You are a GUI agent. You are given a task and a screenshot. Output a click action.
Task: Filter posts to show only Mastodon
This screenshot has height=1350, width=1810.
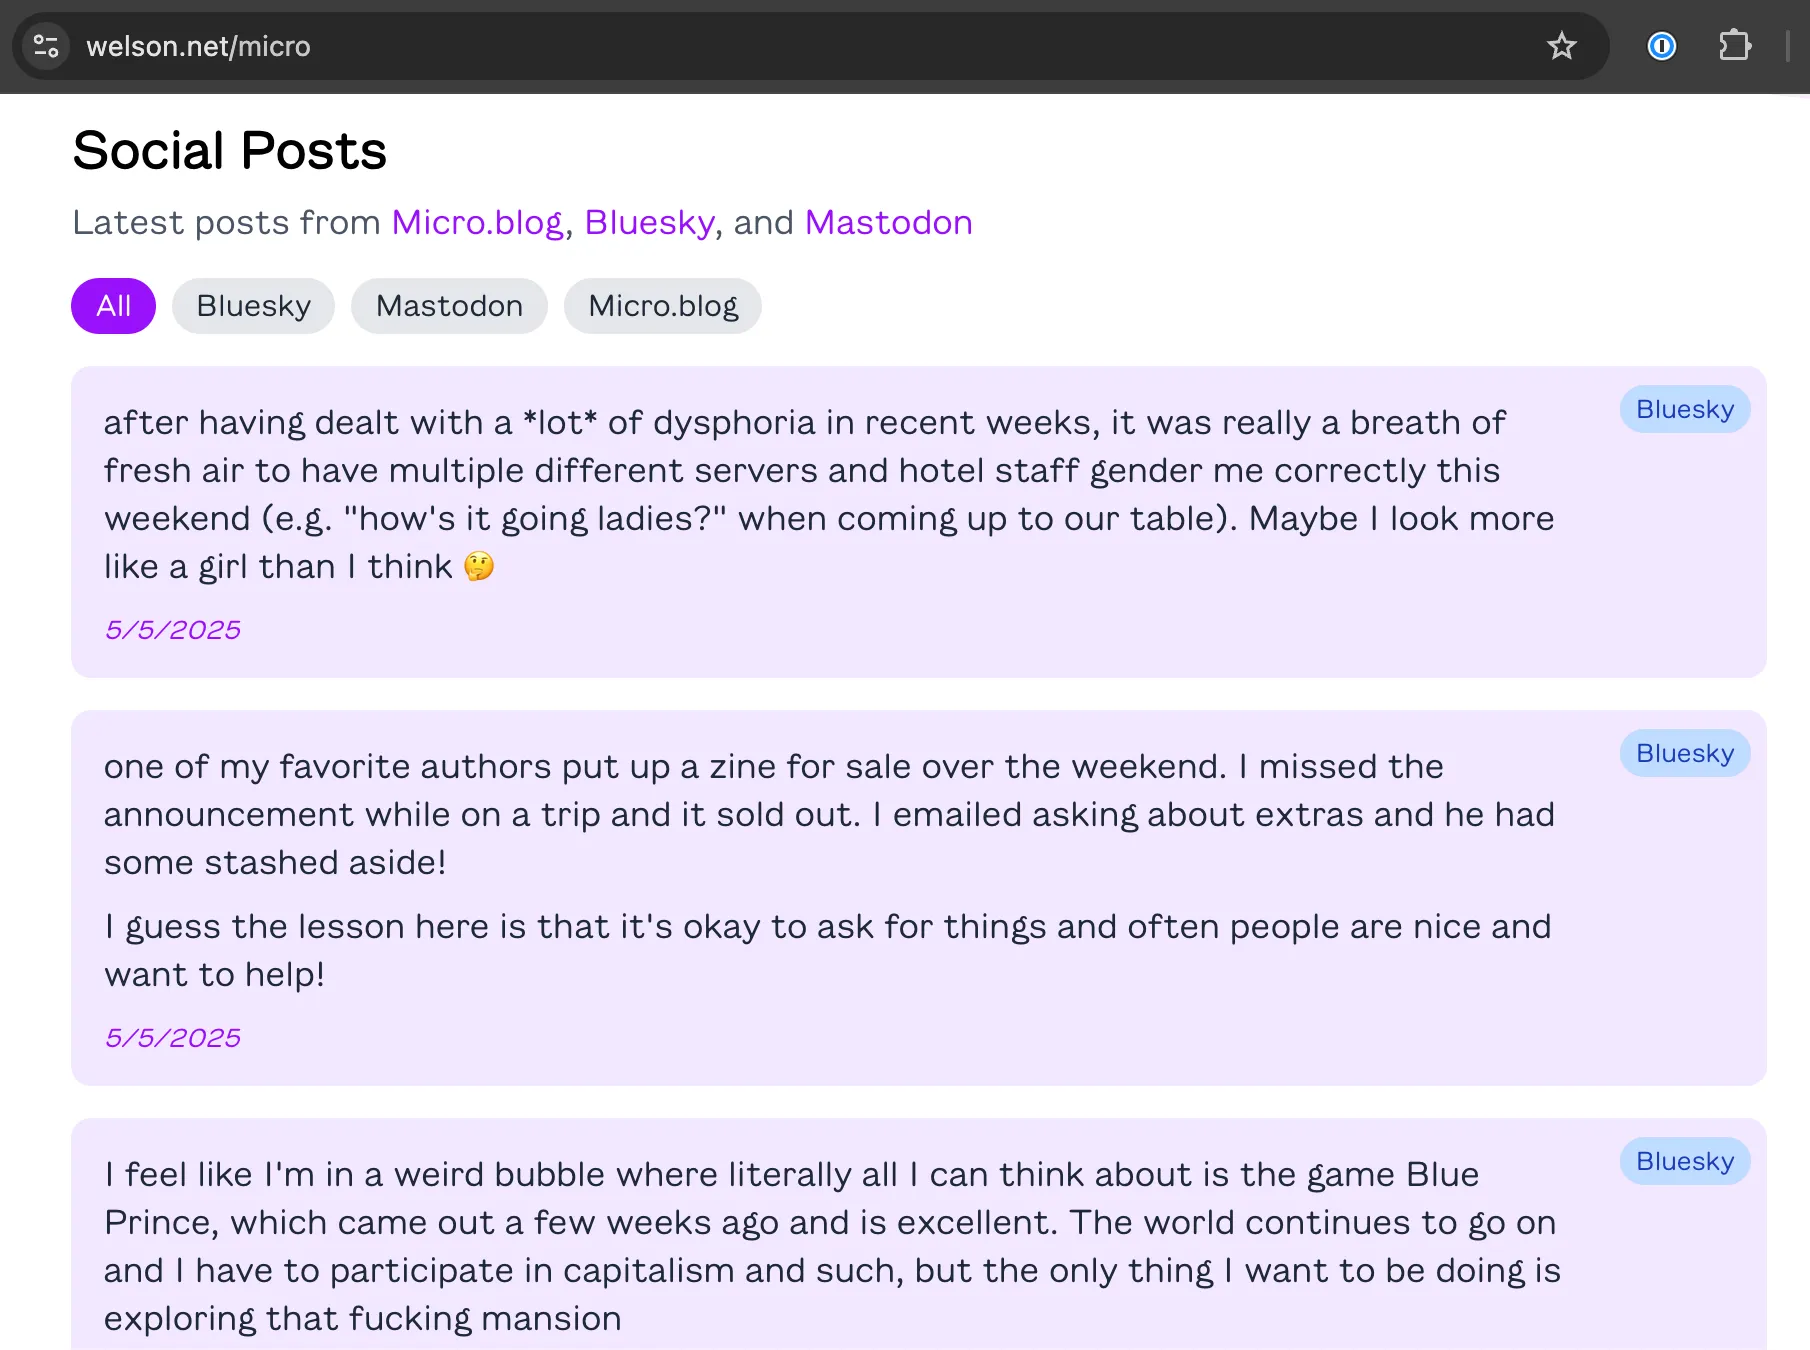(x=449, y=306)
